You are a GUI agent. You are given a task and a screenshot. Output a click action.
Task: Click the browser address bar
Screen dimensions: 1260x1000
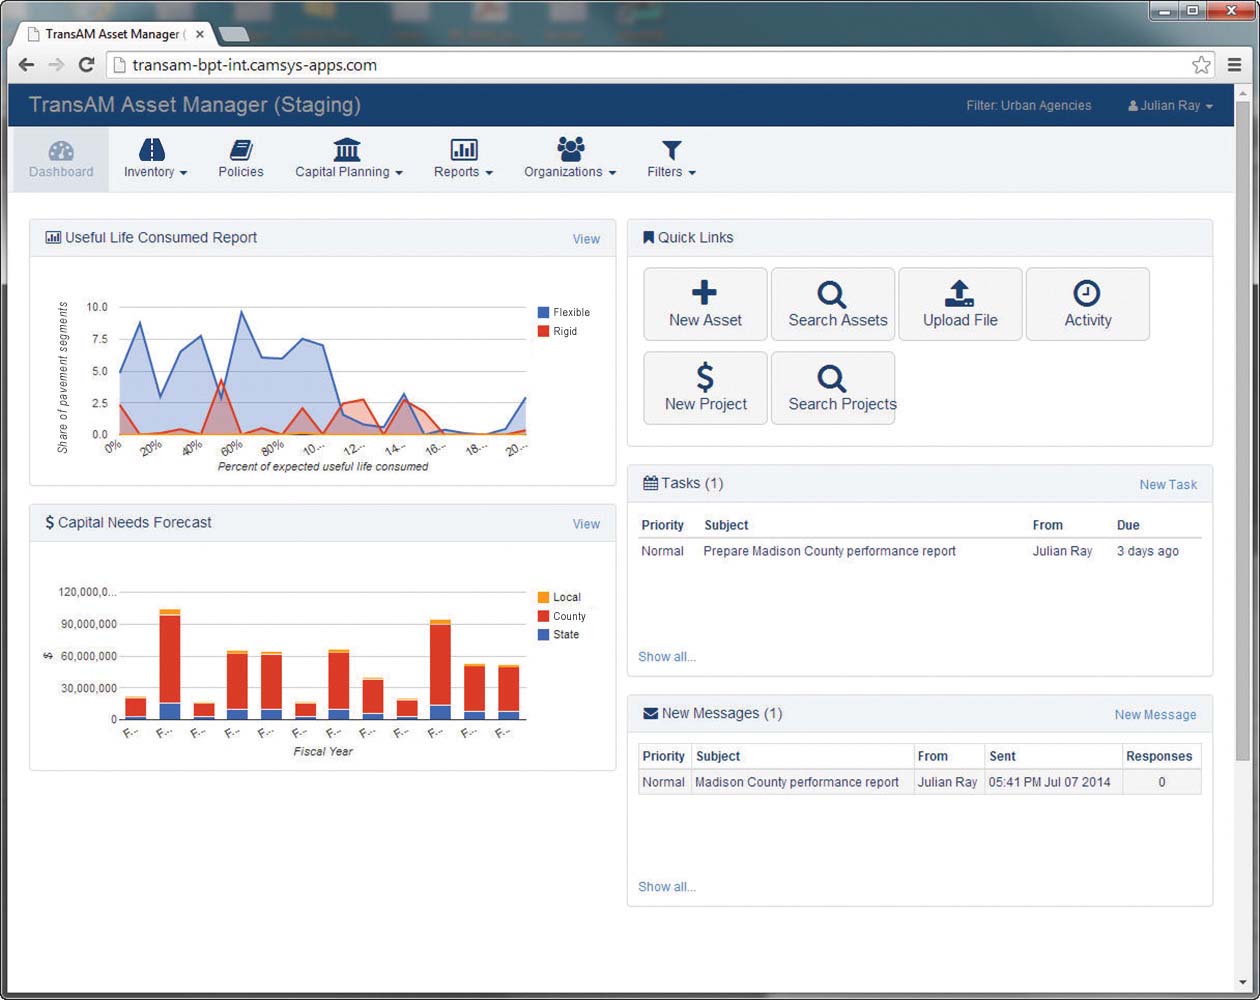point(660,65)
